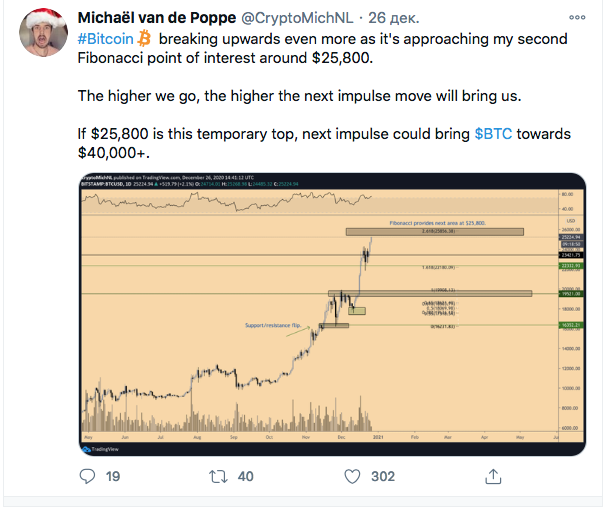The image size is (603, 507).
Task: Click the top Fibonacci 25,800 zone box
Action: [434, 232]
